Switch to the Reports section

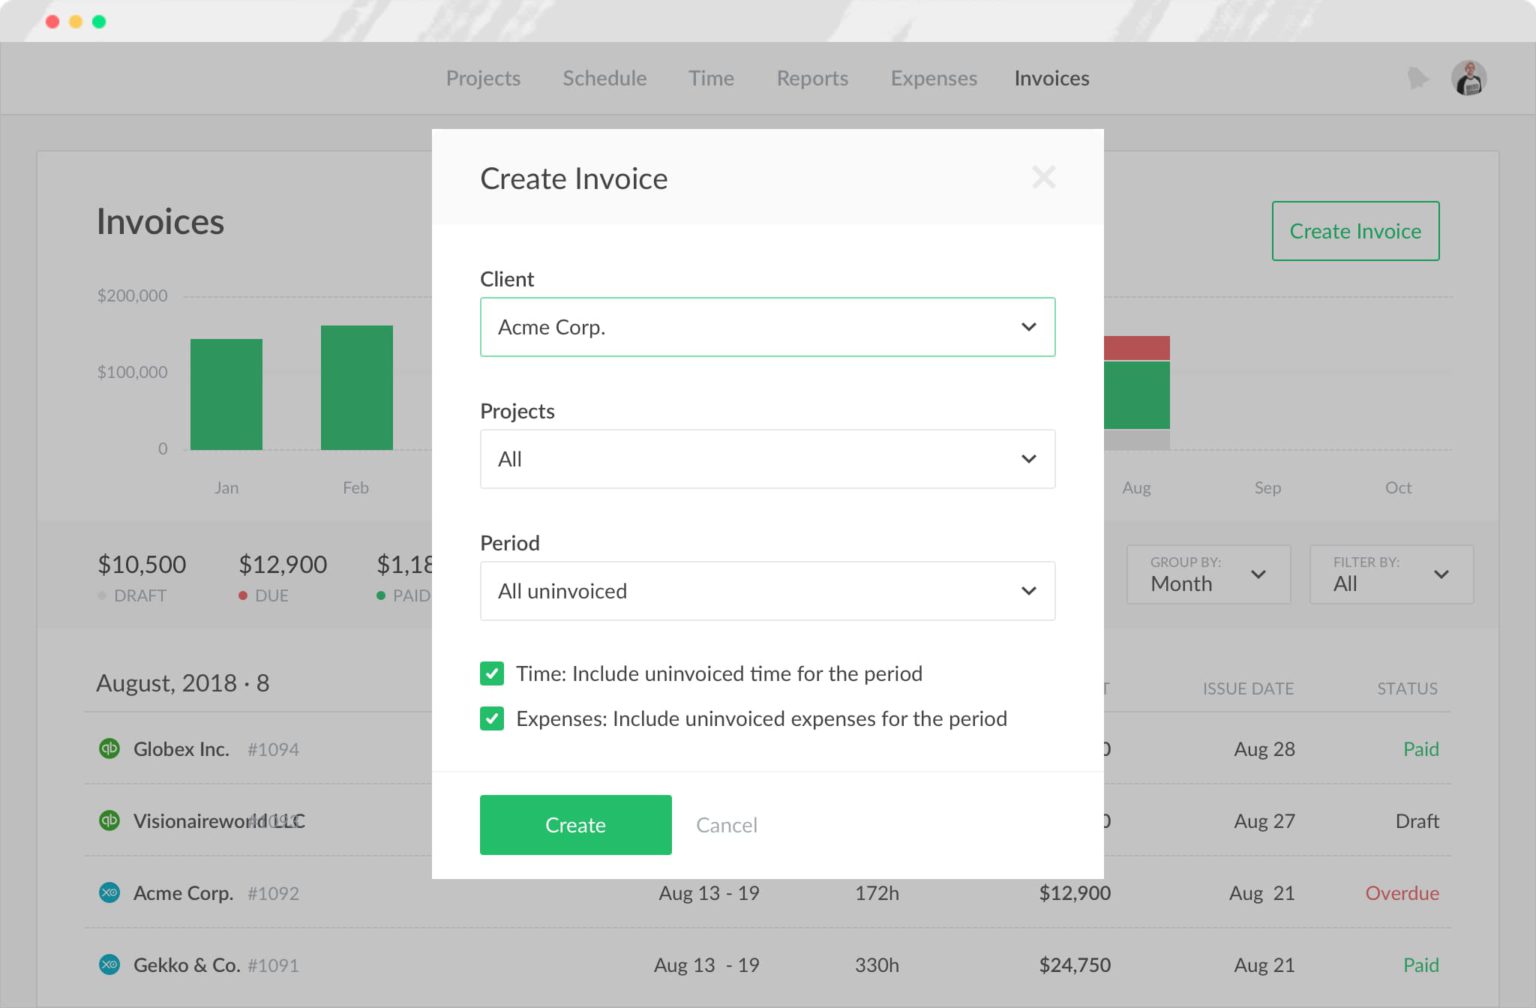812,78
